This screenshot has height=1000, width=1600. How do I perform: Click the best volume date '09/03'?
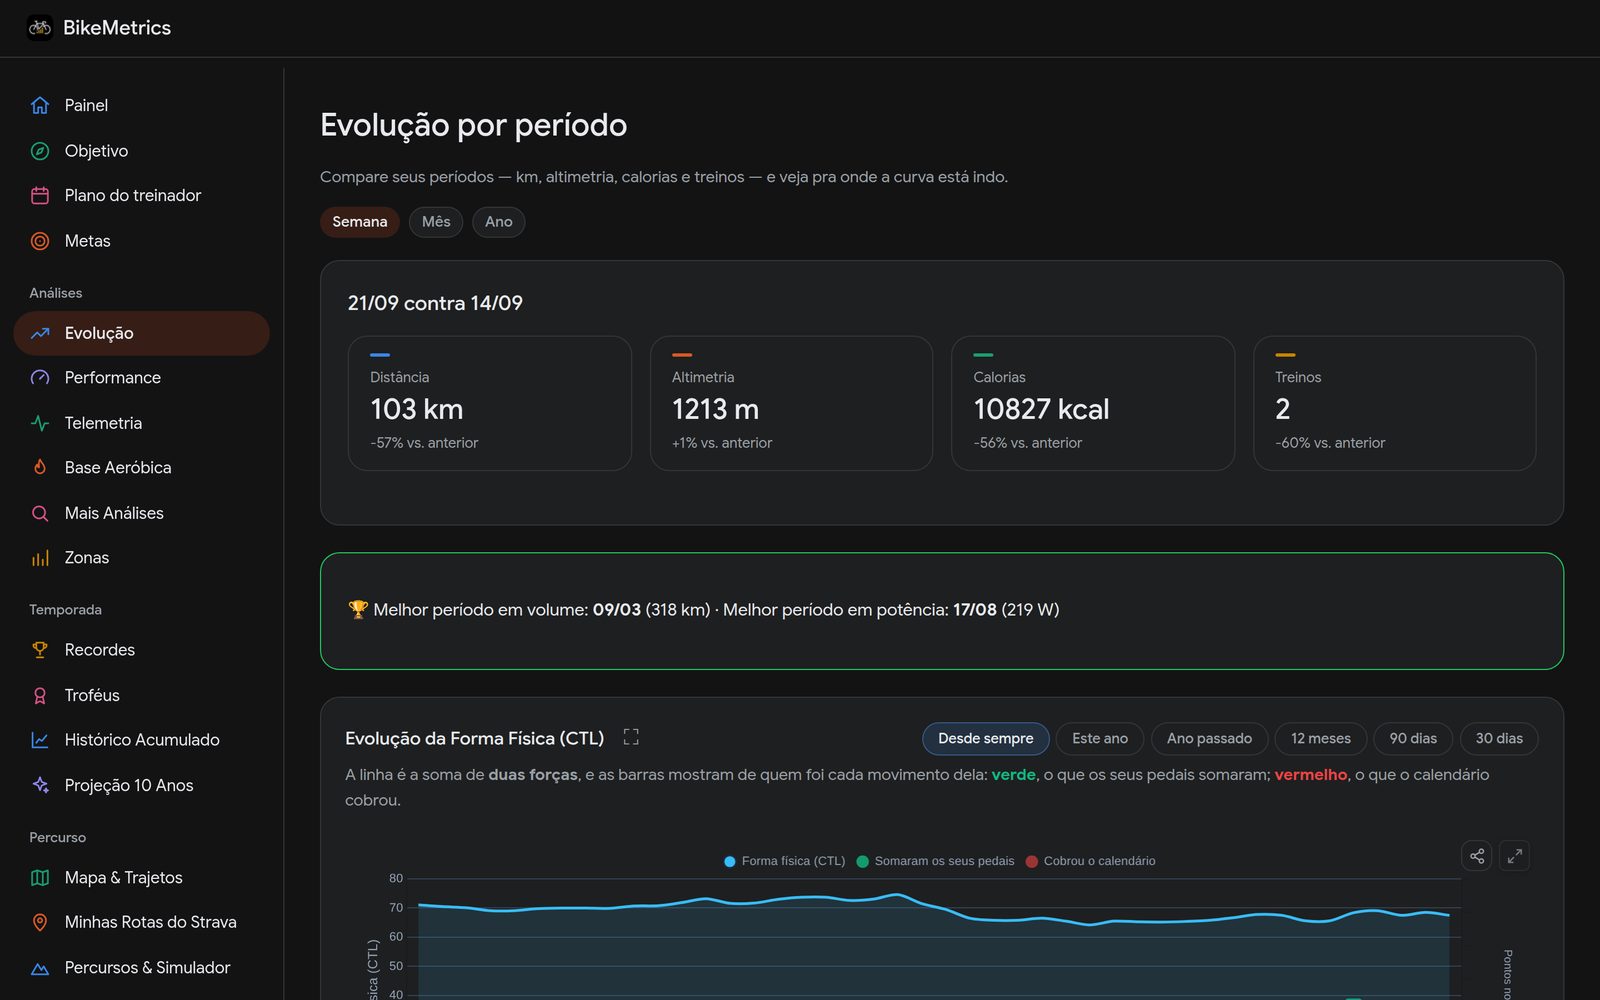coord(616,610)
